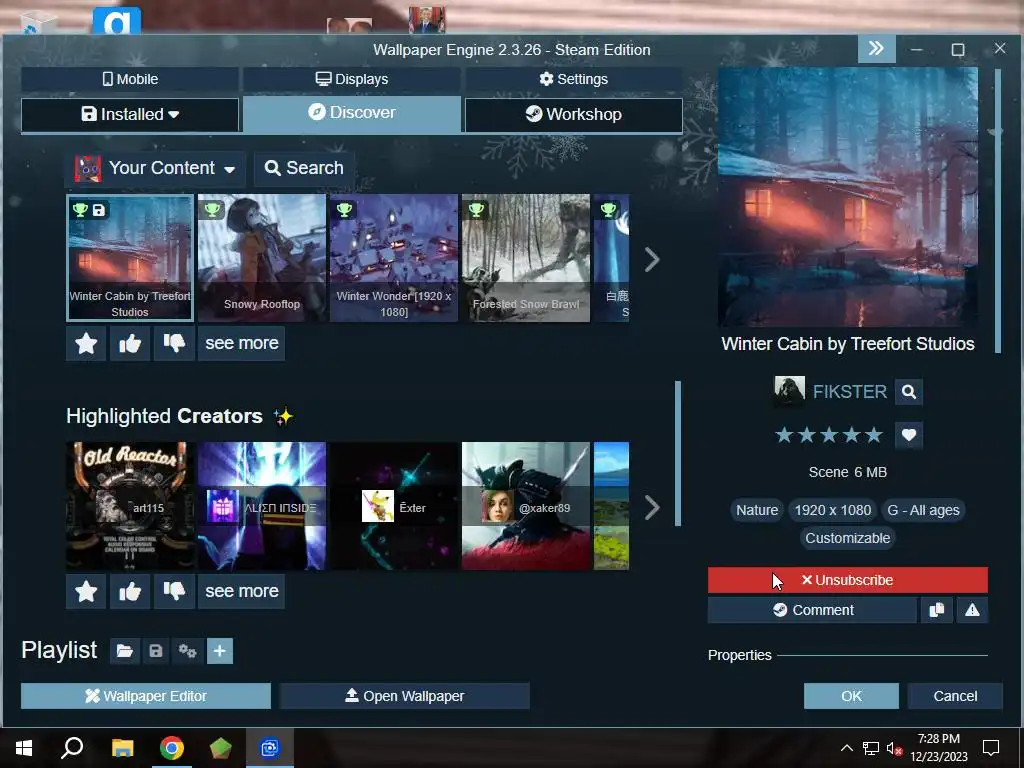Select Wallpaper Engine taskbar icon

(x=270, y=748)
